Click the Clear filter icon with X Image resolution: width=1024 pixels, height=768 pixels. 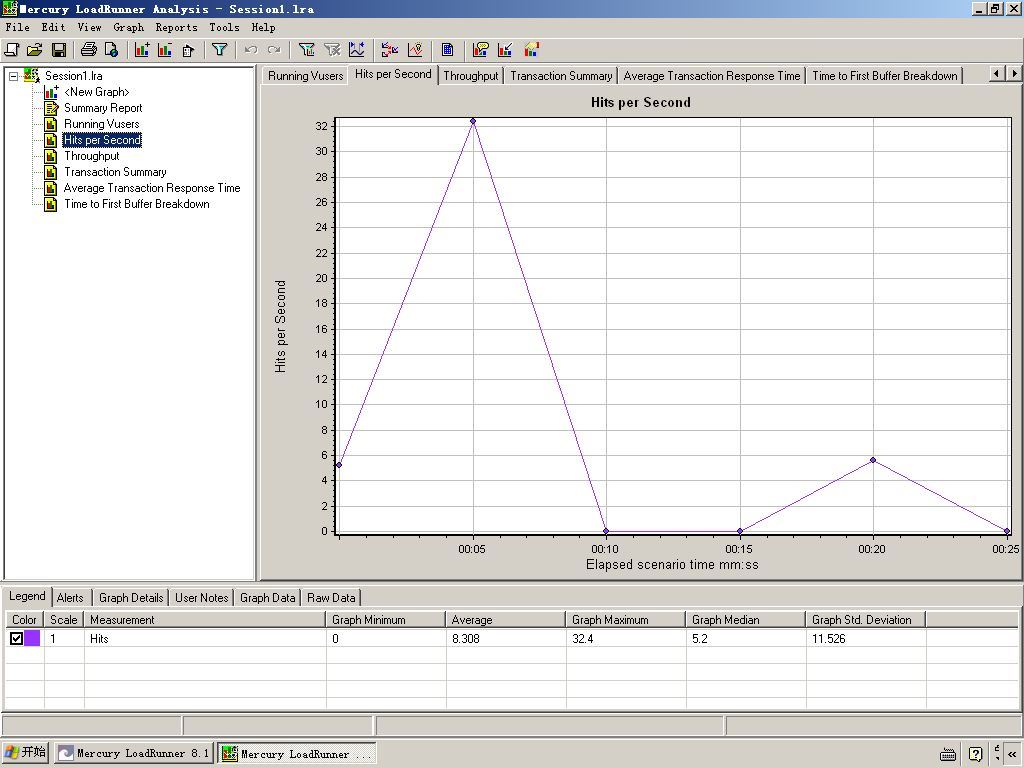coord(332,50)
